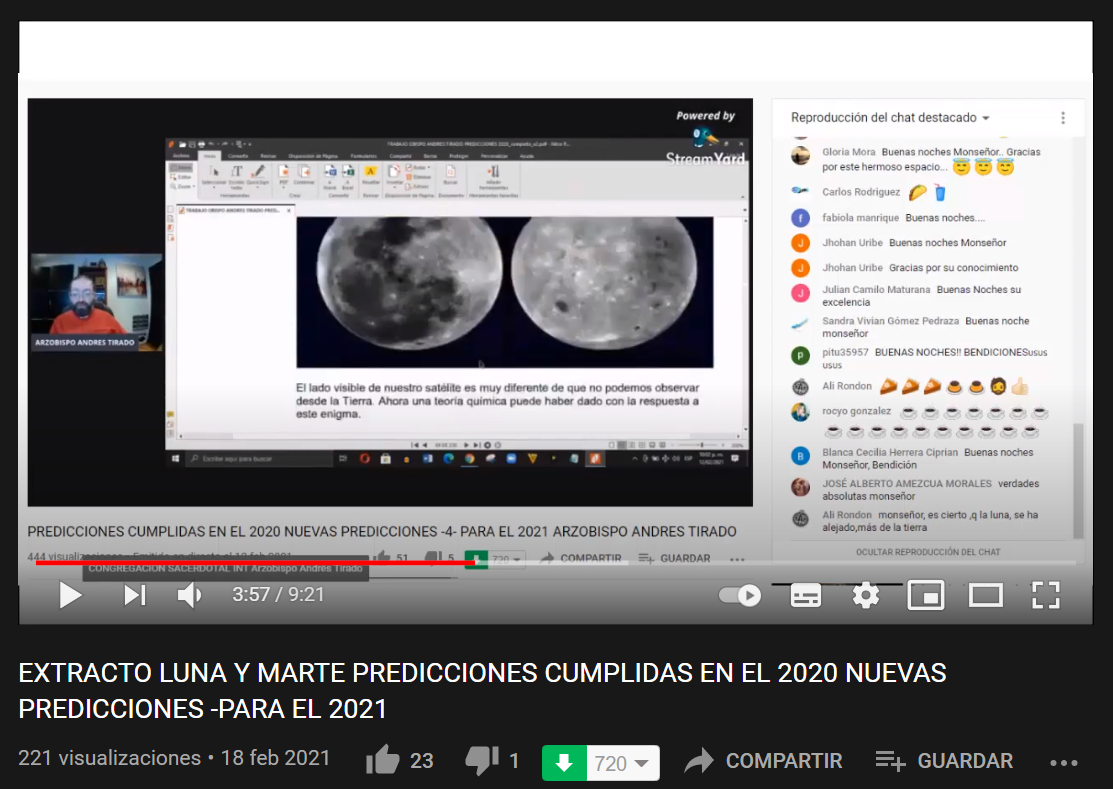Image resolution: width=1113 pixels, height=789 pixels.
Task: Click the EXTRACTO LUNA Y MARTE video title
Action: (482, 690)
